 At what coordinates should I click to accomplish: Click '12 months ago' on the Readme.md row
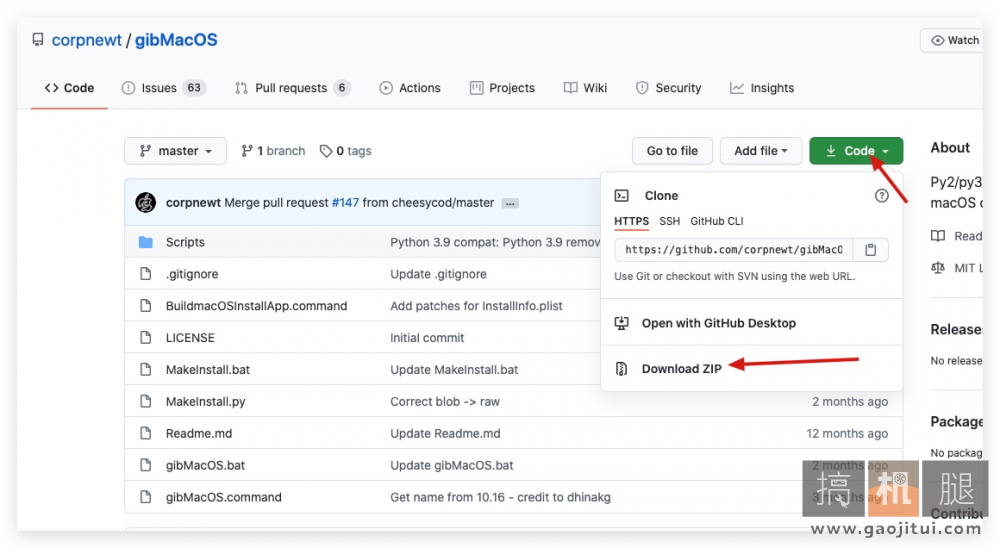pos(847,434)
